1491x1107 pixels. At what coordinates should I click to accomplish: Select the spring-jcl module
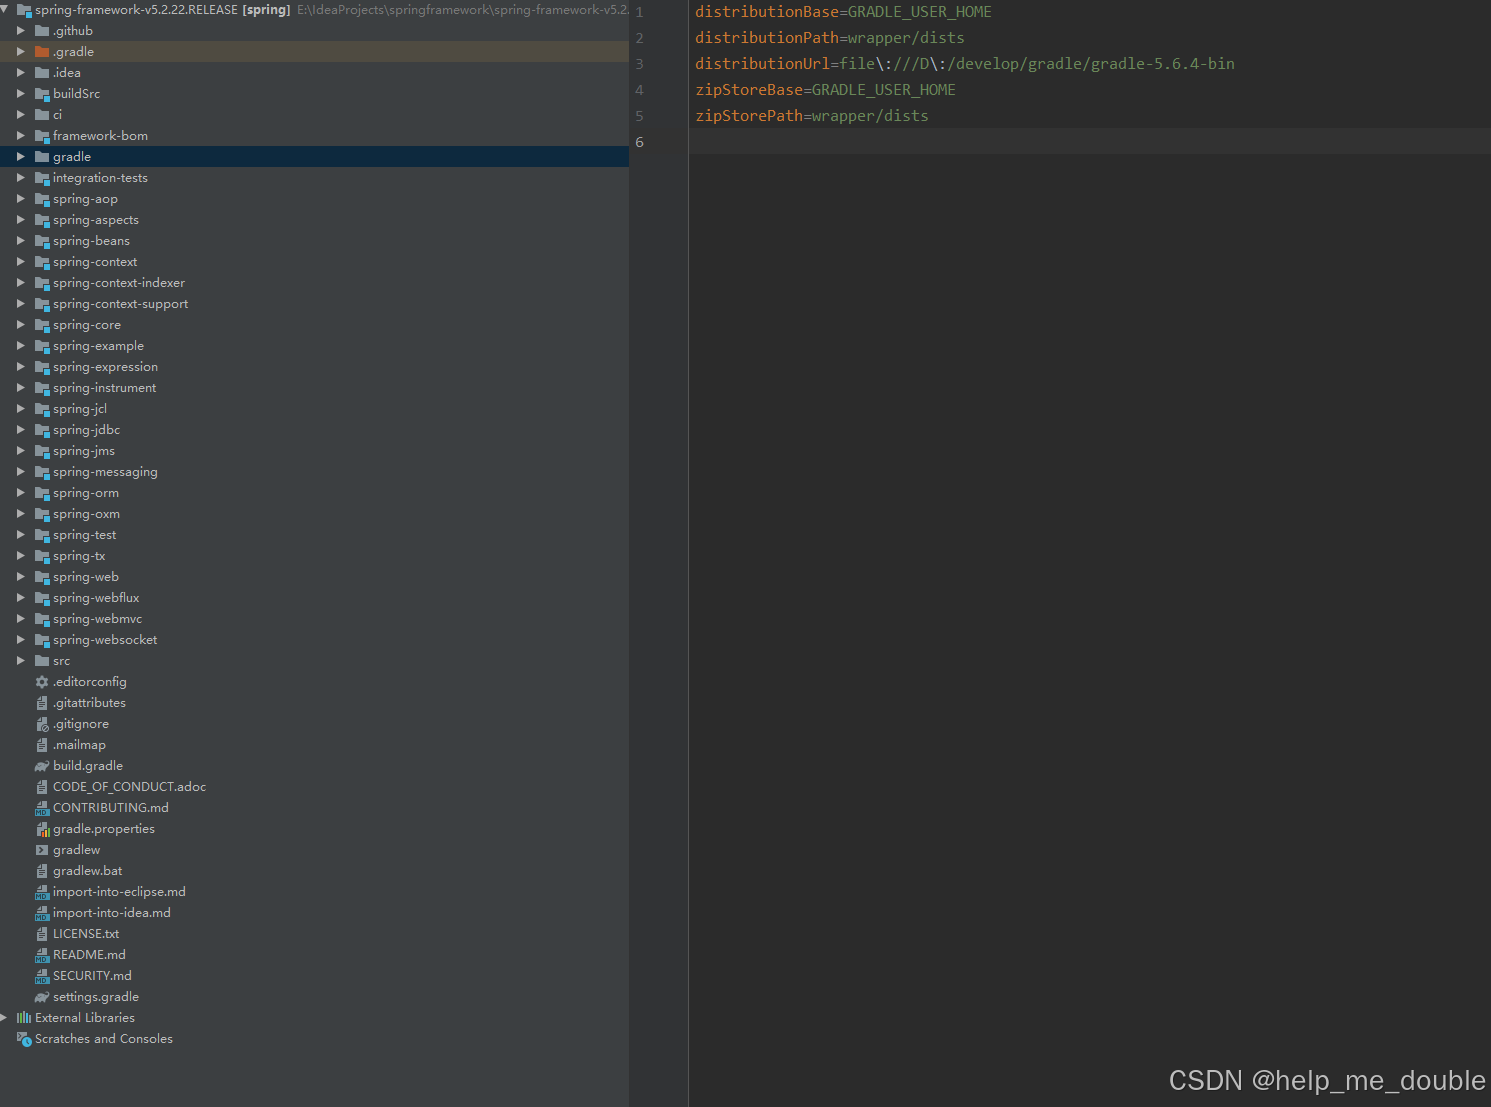80,409
